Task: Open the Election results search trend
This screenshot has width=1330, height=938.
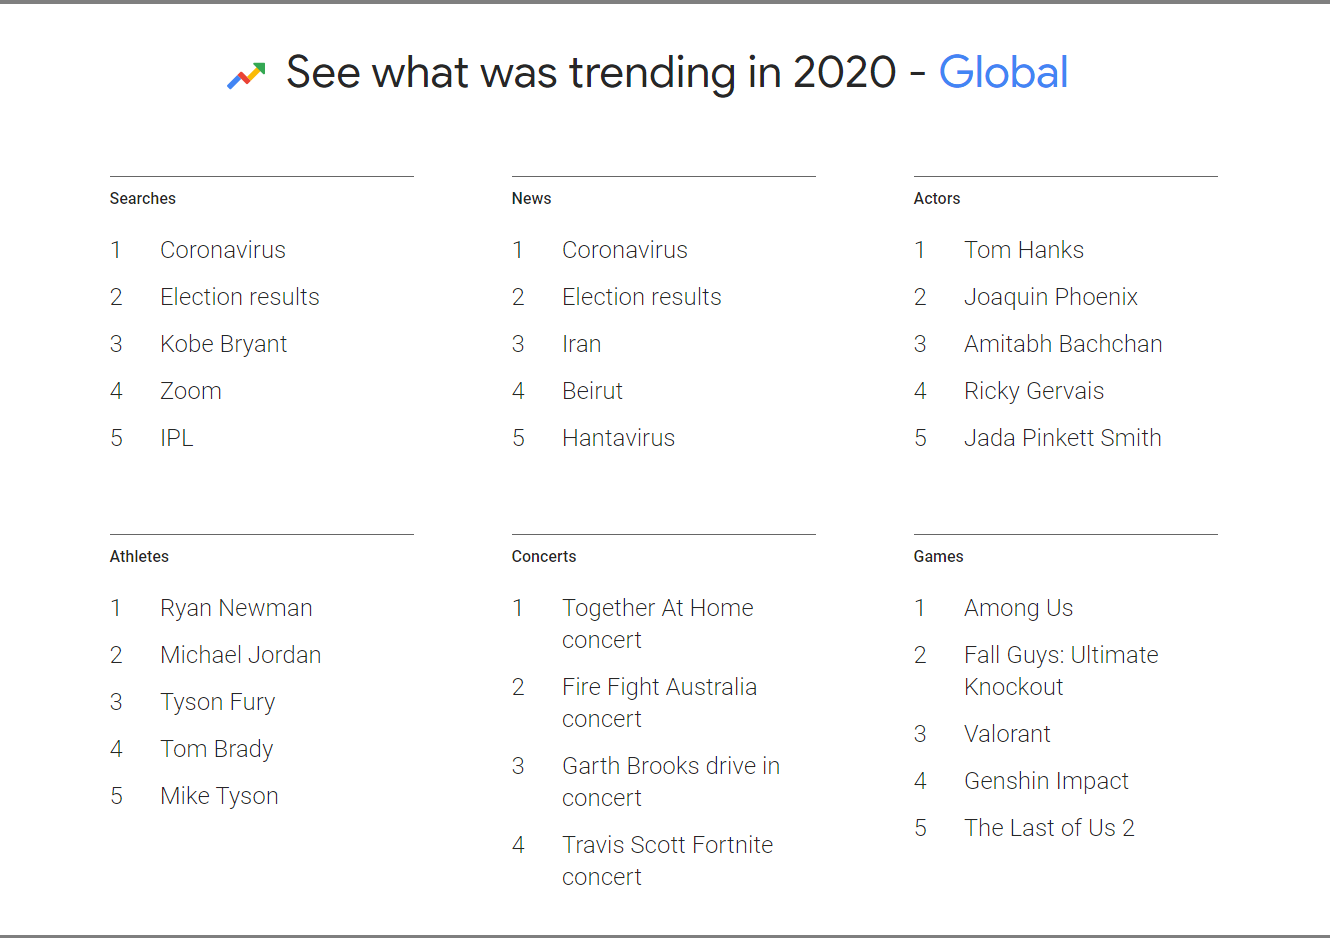Action: (x=239, y=296)
